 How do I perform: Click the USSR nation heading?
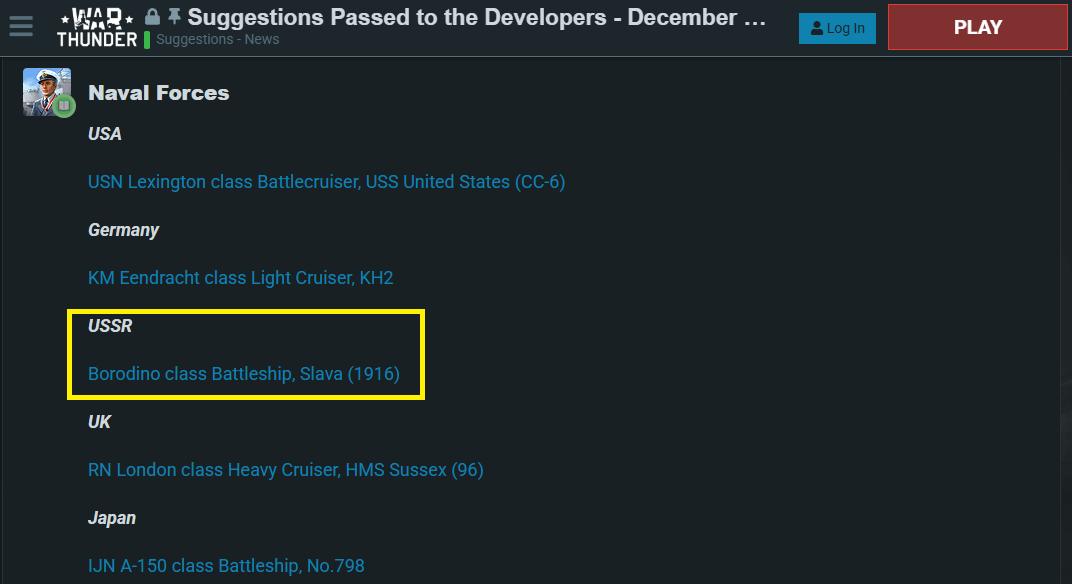[x=110, y=326]
